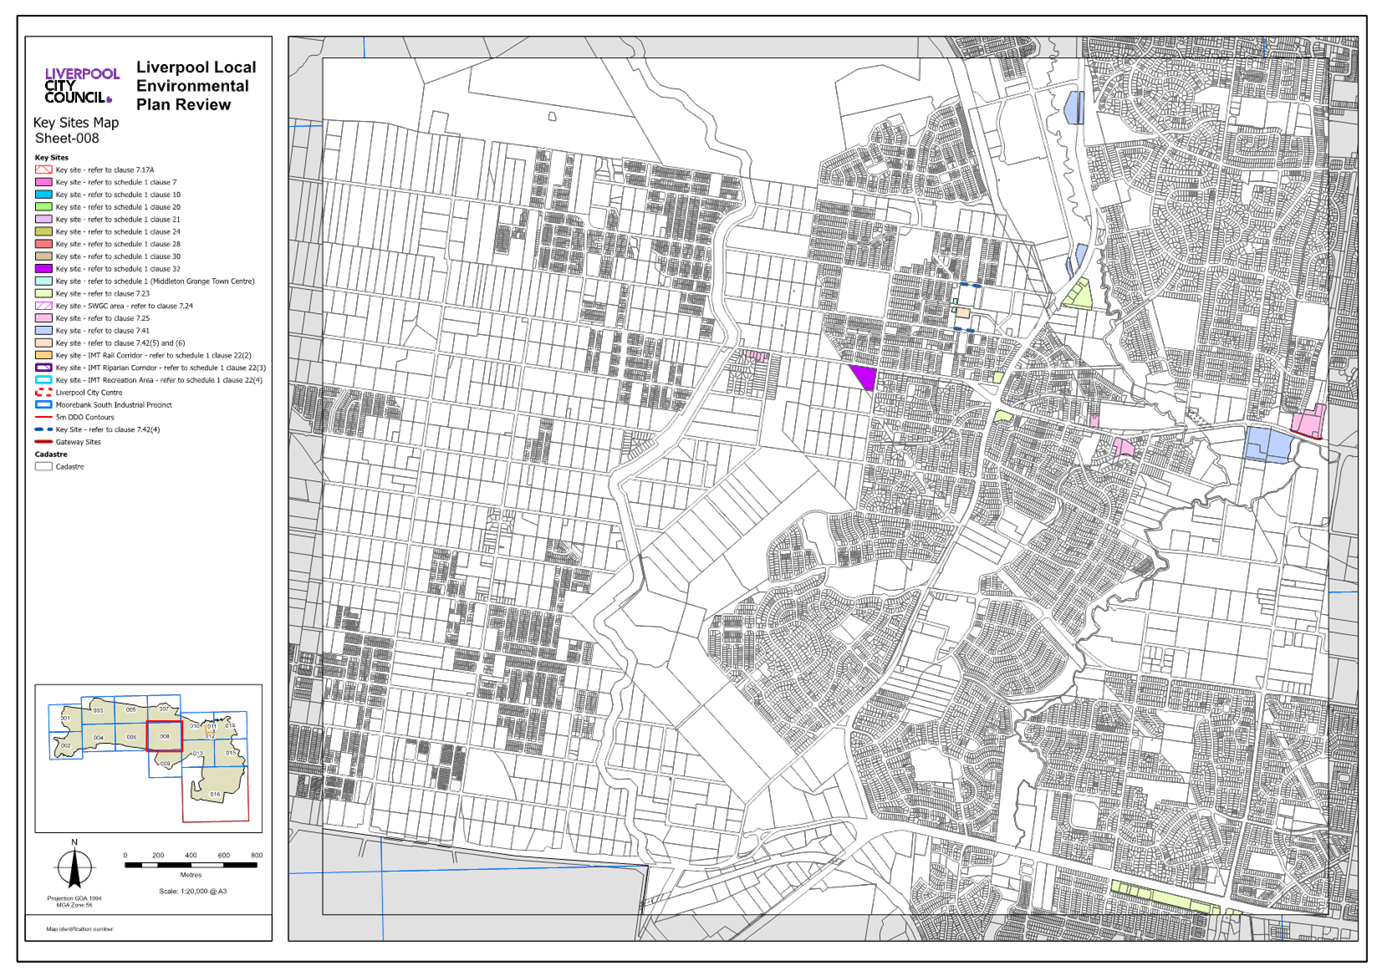Click the olive schedule 1 clause 24 swatch

tap(43, 232)
